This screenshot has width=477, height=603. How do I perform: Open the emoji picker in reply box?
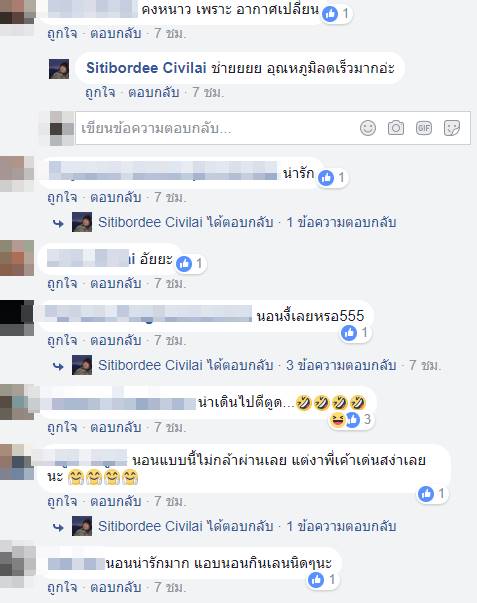[x=367, y=128]
